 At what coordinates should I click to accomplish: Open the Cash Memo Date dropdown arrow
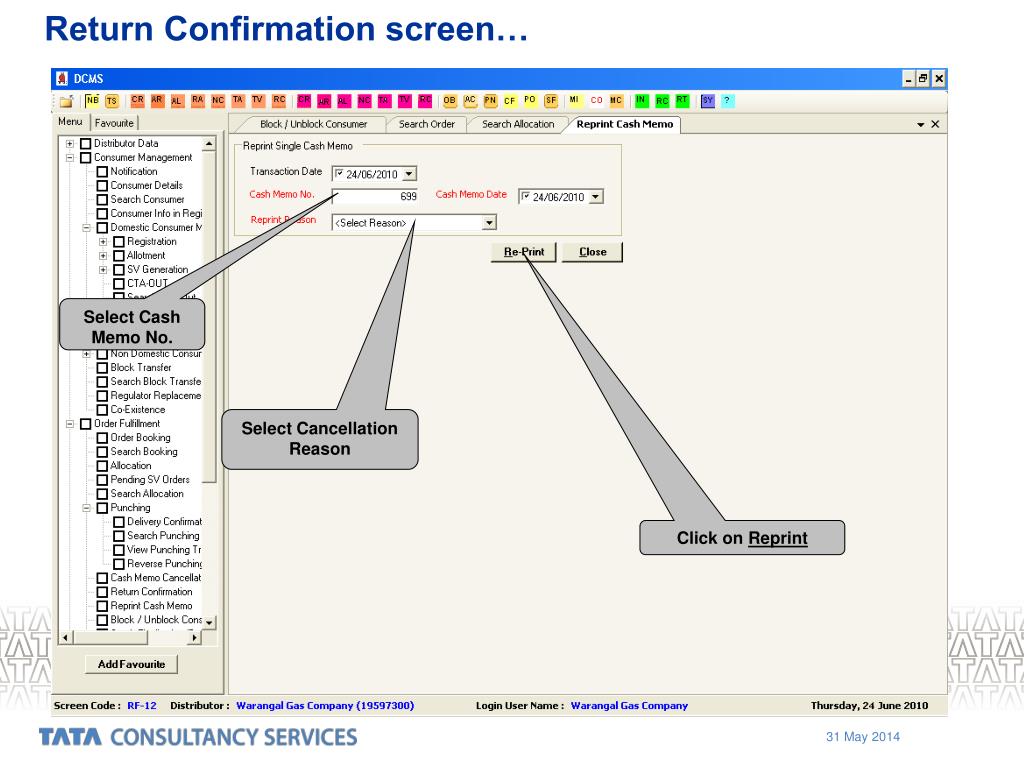(596, 197)
